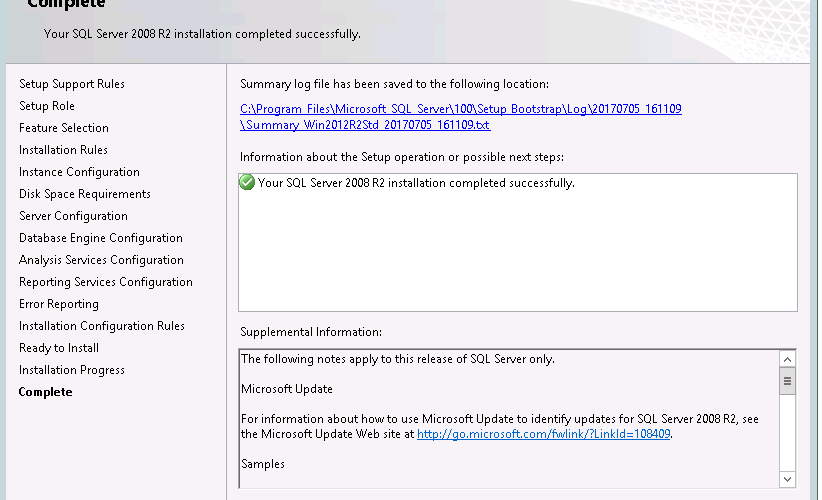Open the Microsoft Update fwlink URL
Viewport: 822px width, 500px height.
[543, 434]
